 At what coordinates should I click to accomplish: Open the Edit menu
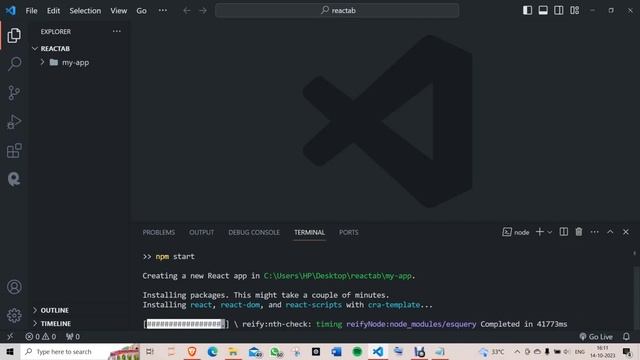tap(53, 11)
